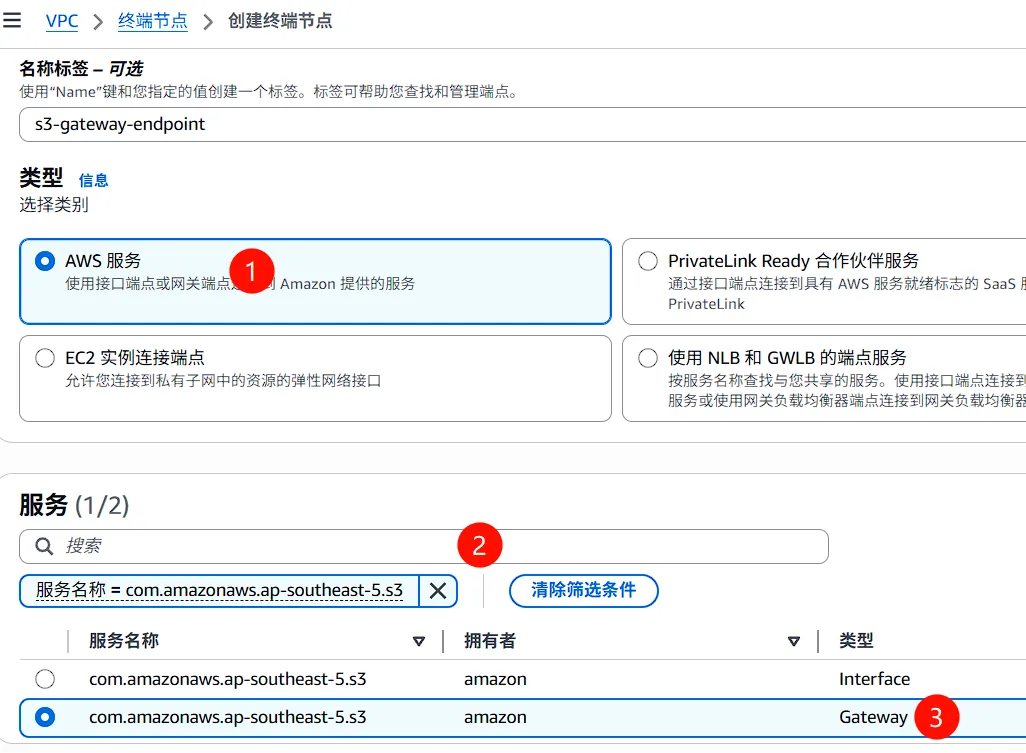Open the 信息 link next to 类型
The width and height of the screenshot is (1026, 753).
(94, 180)
